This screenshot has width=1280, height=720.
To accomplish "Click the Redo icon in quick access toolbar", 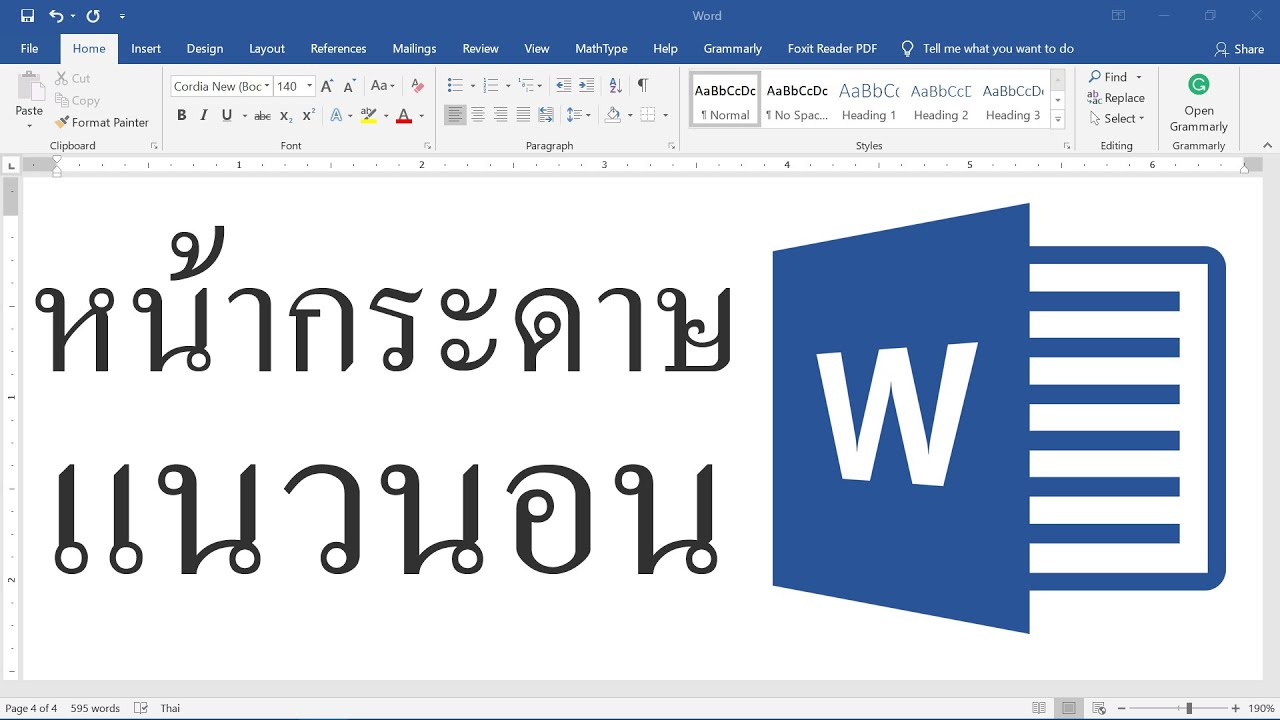I will pos(93,16).
